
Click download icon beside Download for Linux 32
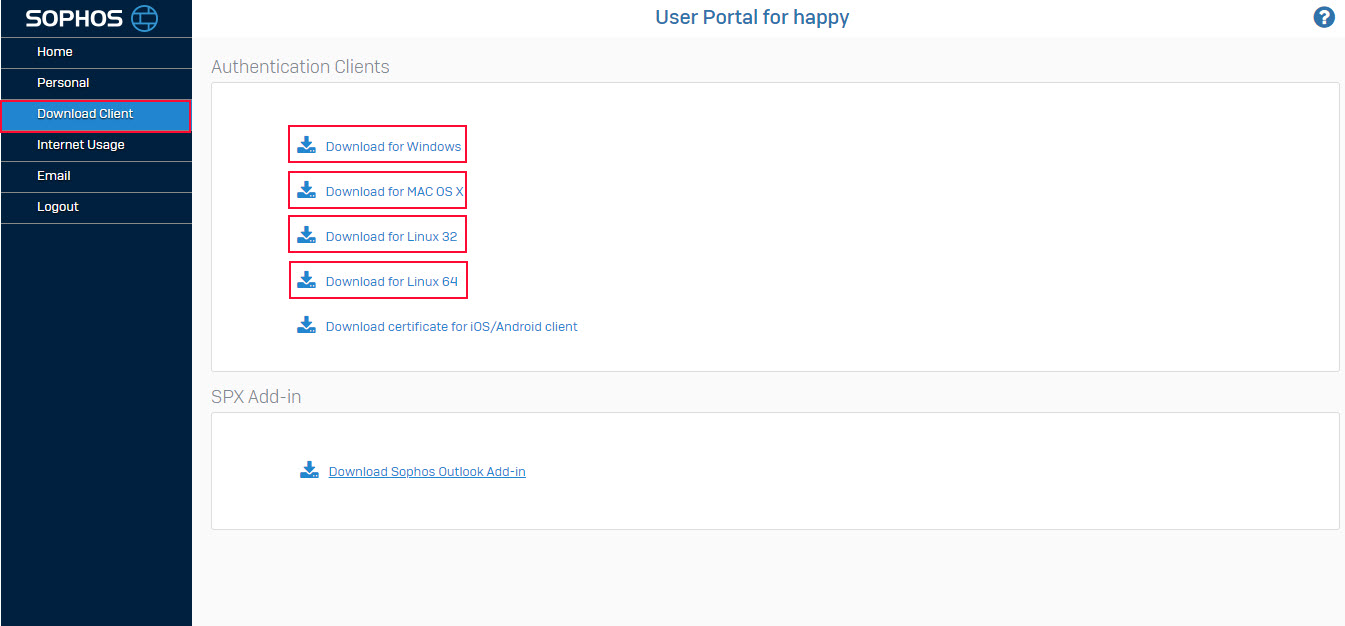(x=306, y=236)
